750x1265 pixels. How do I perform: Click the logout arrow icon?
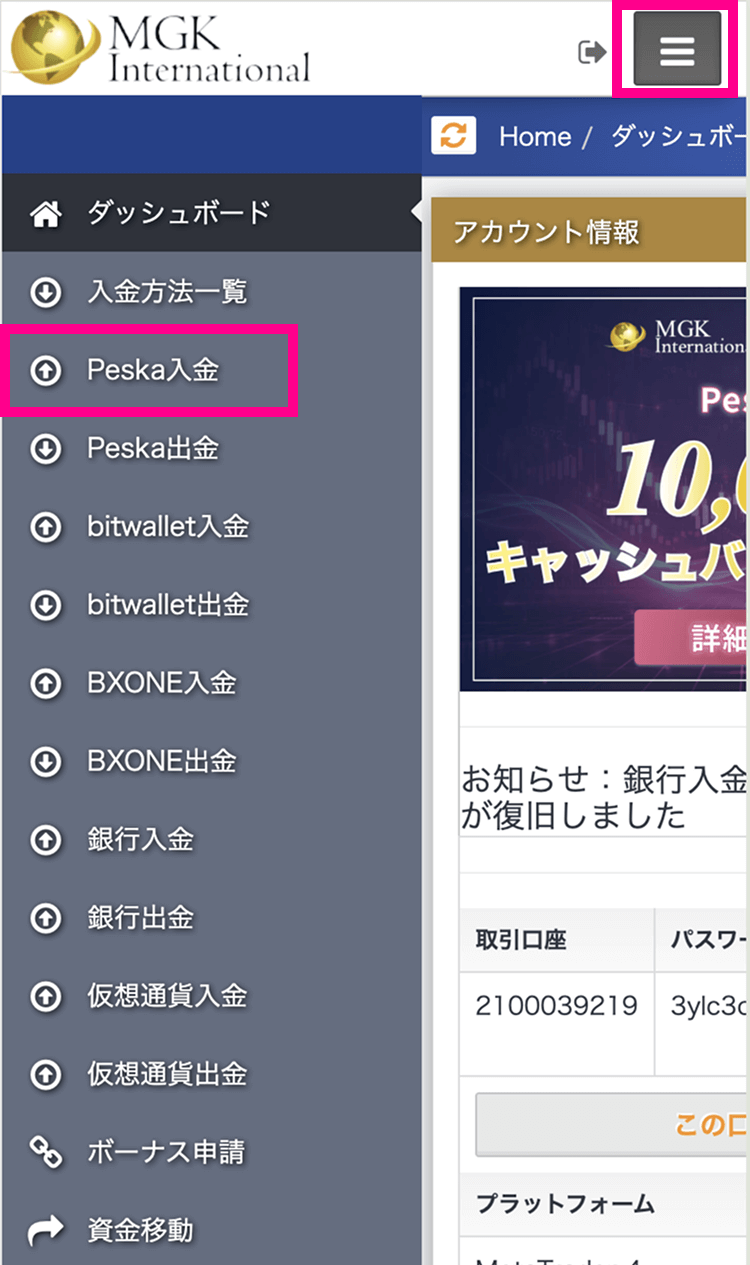point(593,52)
